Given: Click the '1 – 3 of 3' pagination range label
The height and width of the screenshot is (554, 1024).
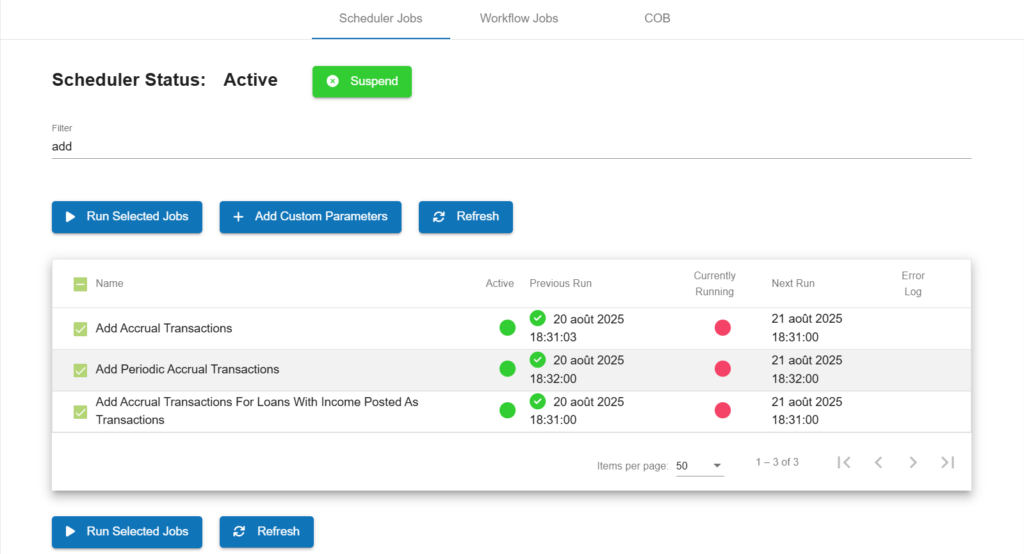Looking at the screenshot, I should 777,463.
